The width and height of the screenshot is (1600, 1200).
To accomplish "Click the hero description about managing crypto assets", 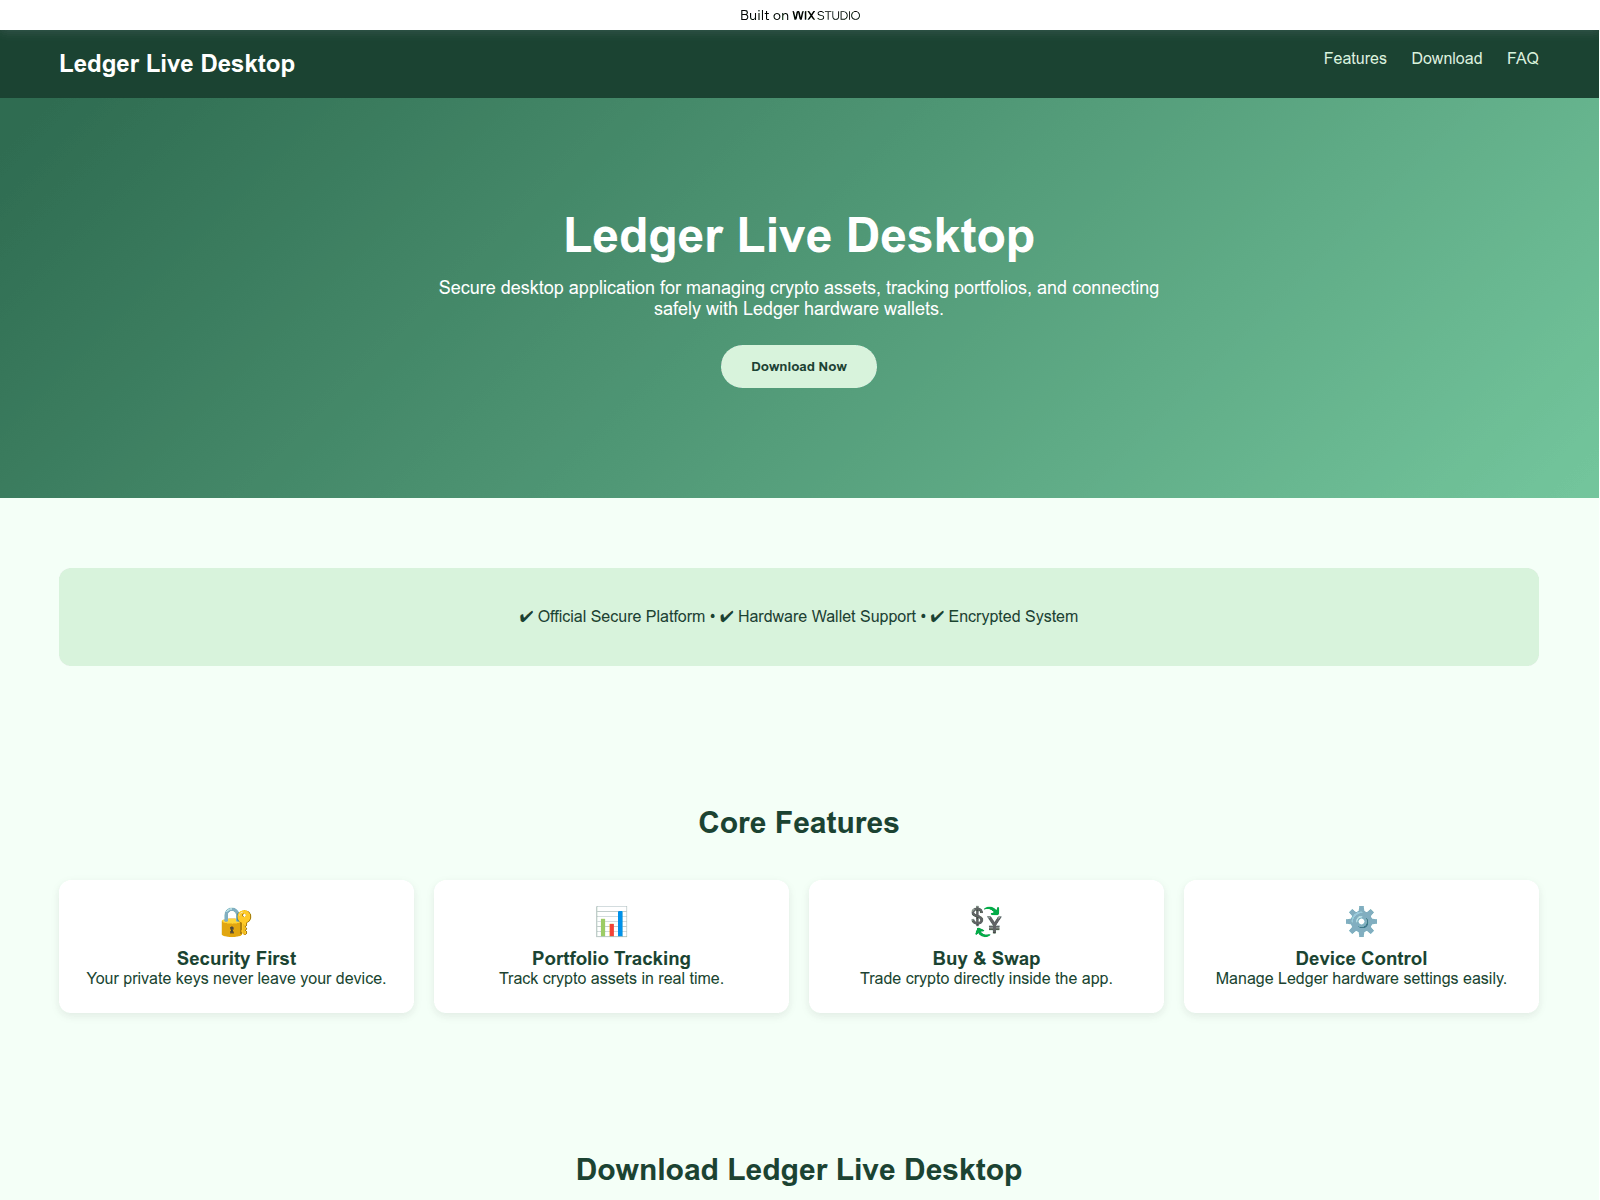I will click(799, 298).
